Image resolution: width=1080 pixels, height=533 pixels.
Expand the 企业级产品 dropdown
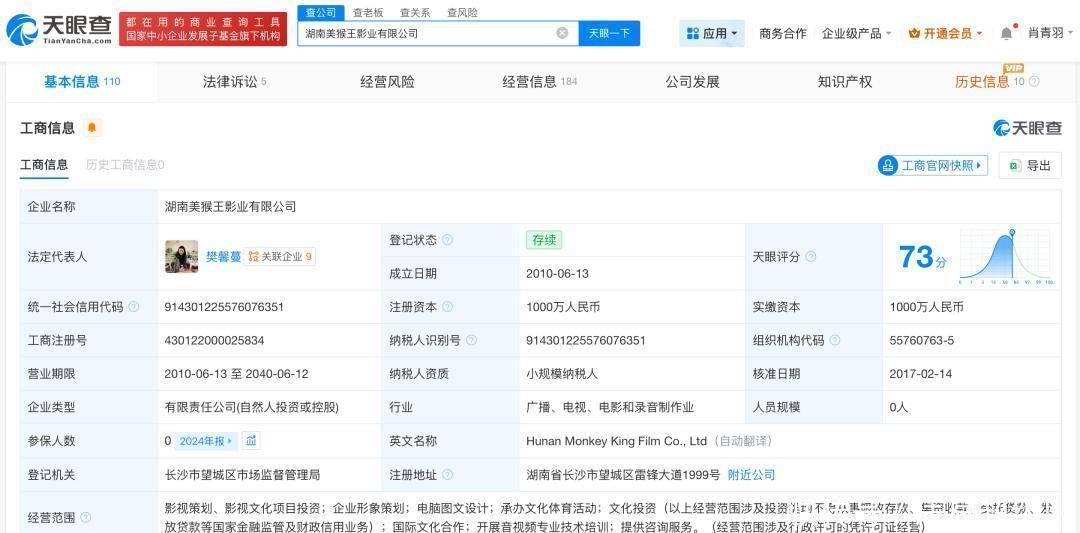click(856, 33)
